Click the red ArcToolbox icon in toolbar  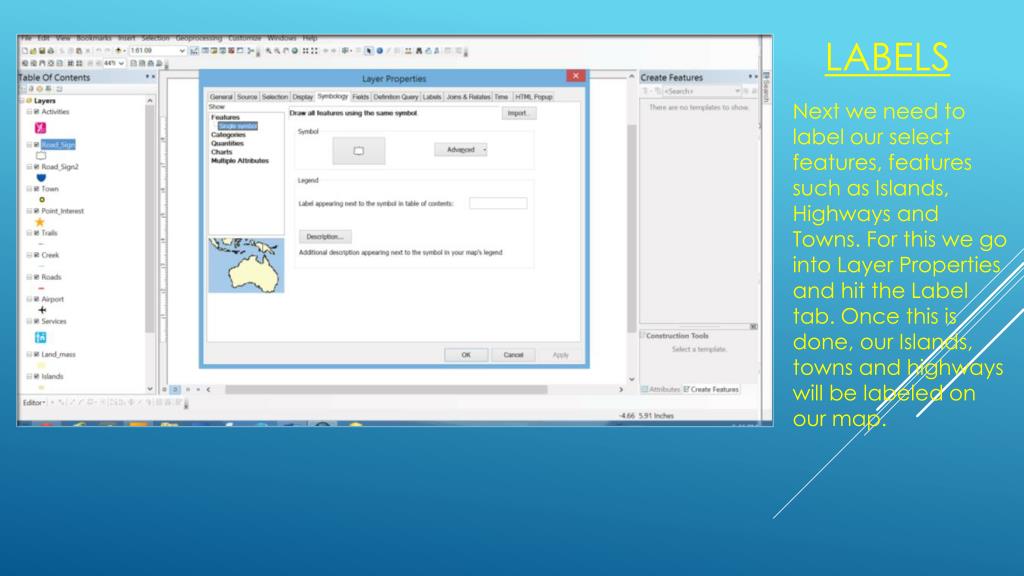(x=231, y=51)
